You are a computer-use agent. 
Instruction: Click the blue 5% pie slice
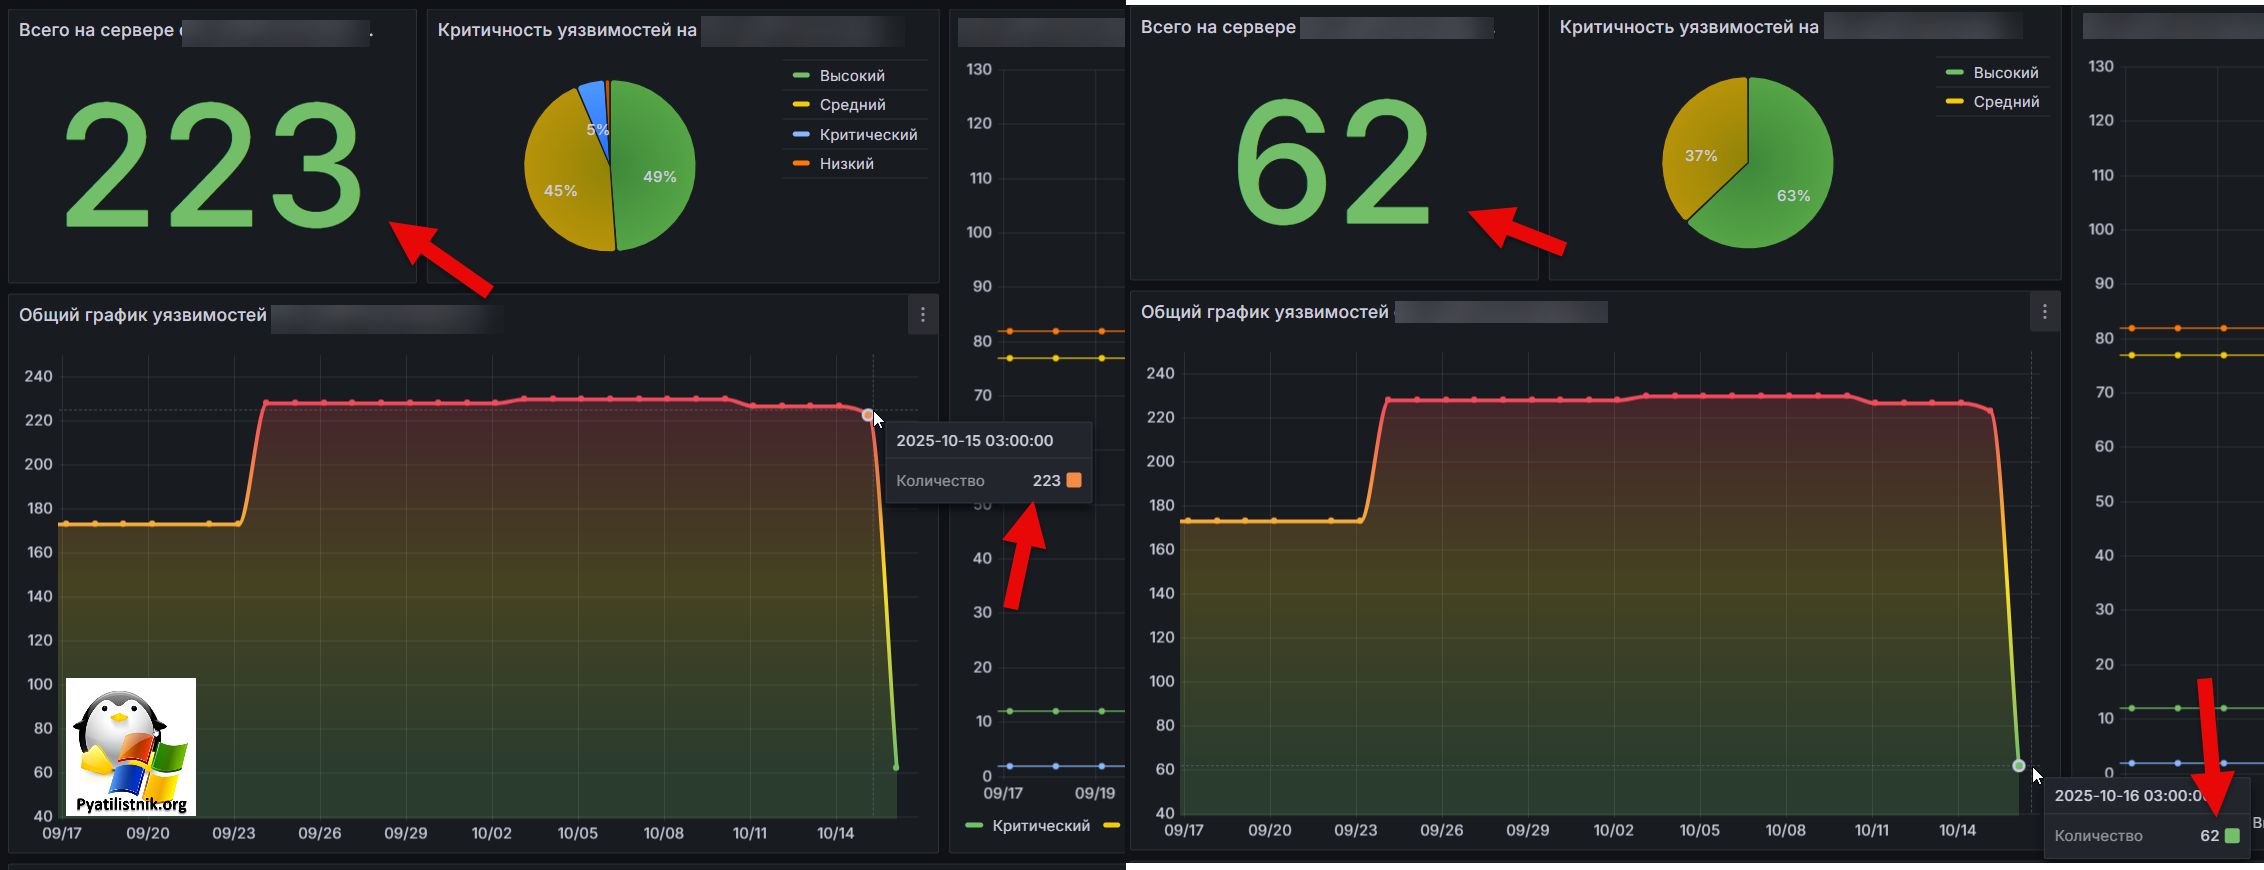coord(594,105)
